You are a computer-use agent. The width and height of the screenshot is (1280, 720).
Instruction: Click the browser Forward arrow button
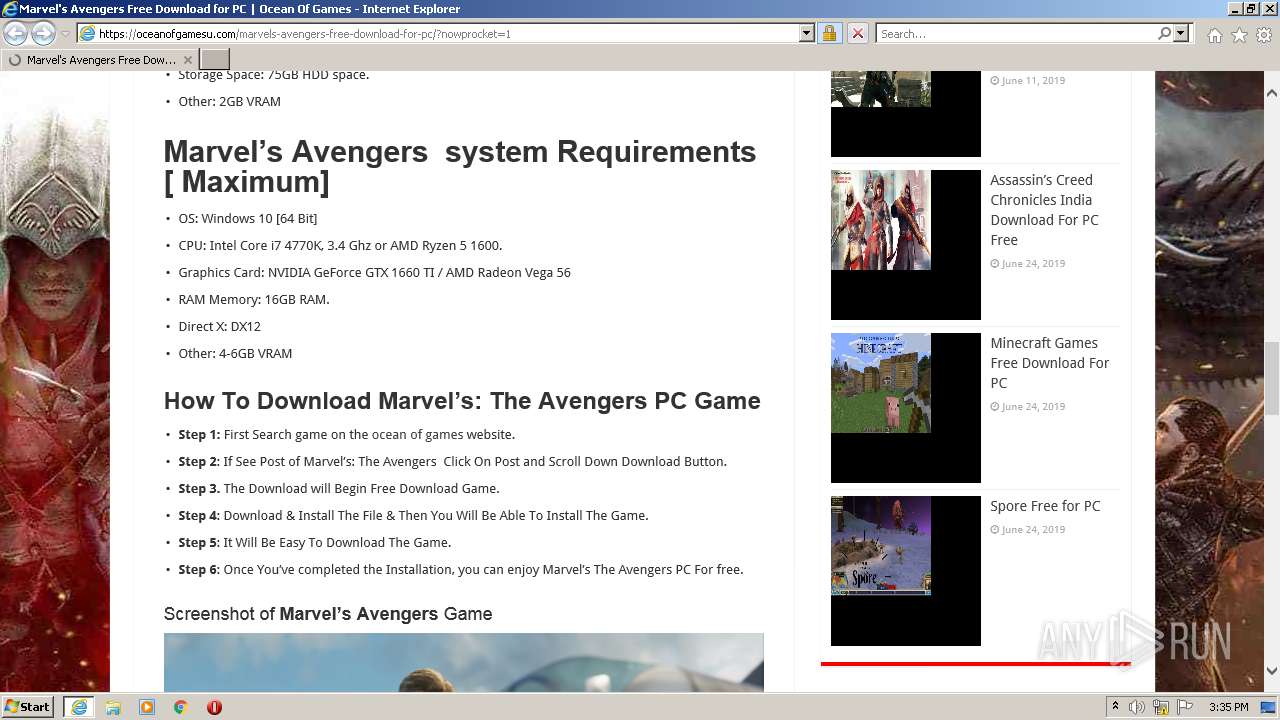click(x=43, y=34)
